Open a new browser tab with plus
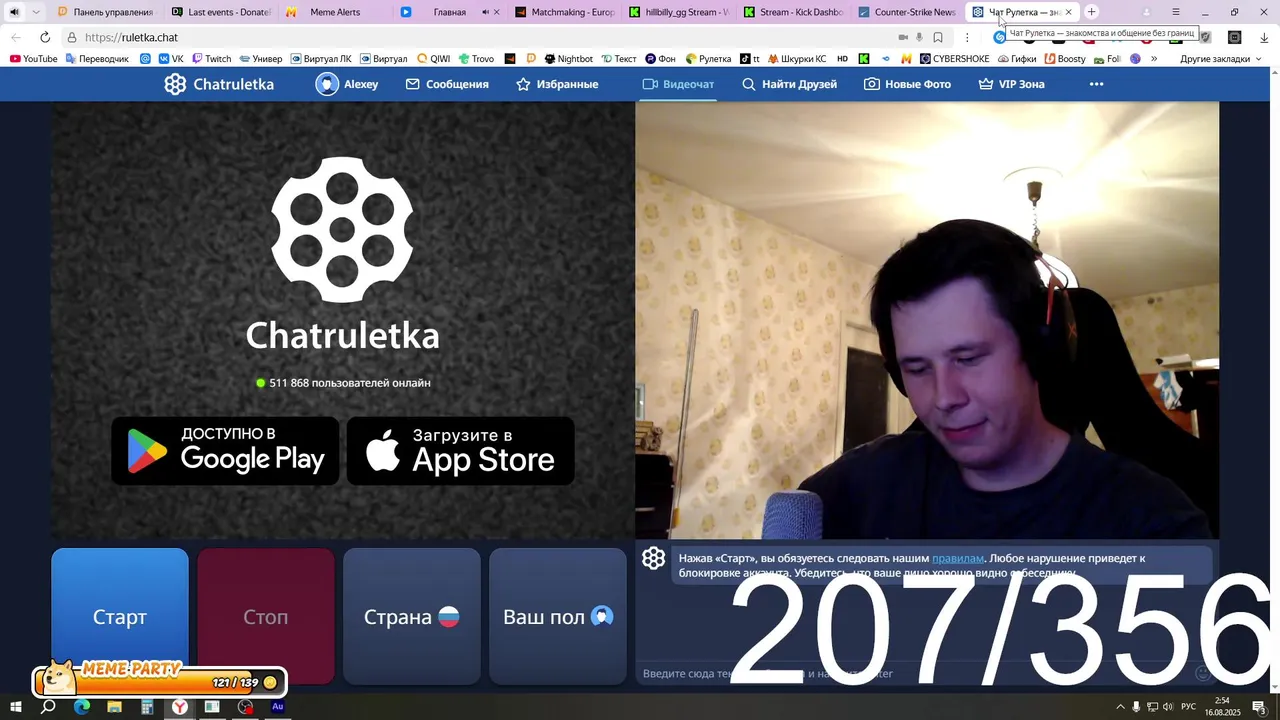Image resolution: width=1280 pixels, height=720 pixels. pos(1091,12)
